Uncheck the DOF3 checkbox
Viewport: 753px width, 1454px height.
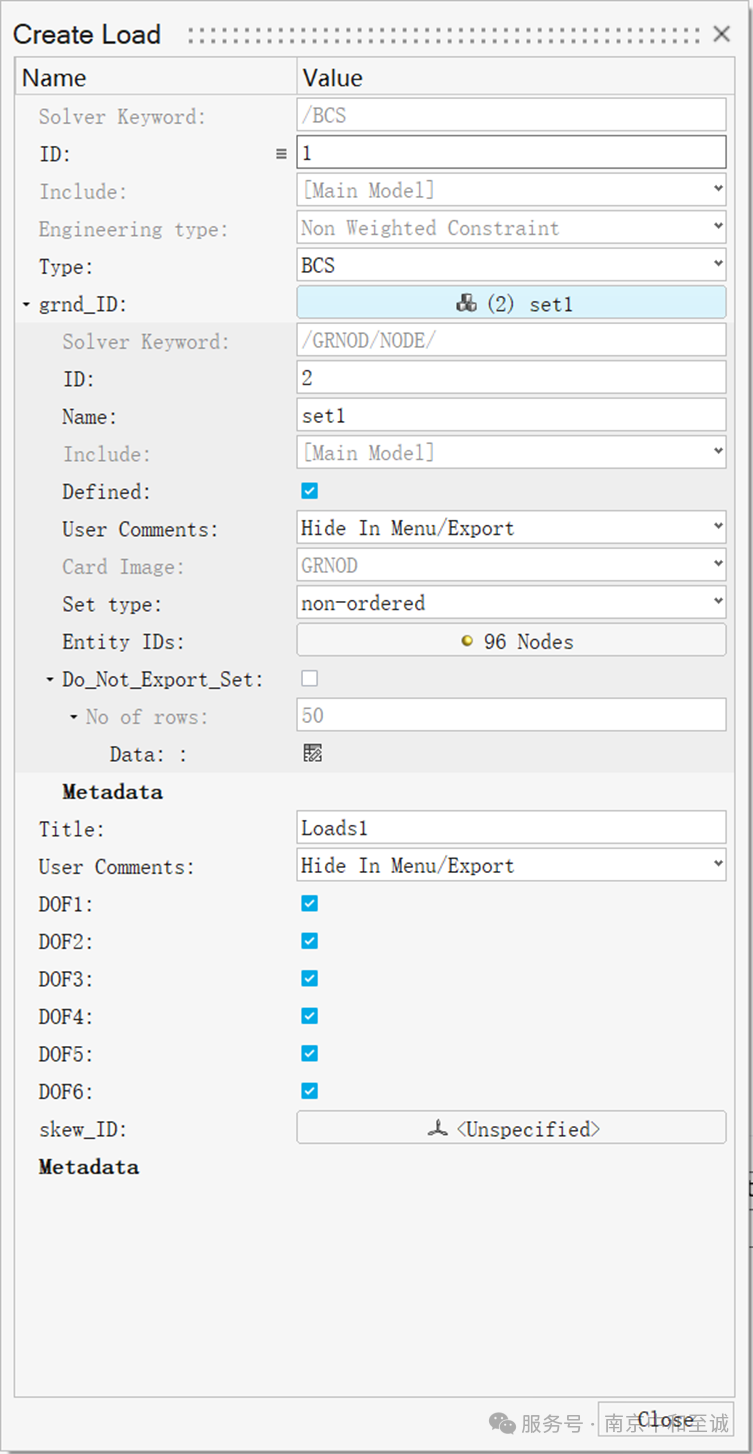pyautogui.click(x=310, y=978)
